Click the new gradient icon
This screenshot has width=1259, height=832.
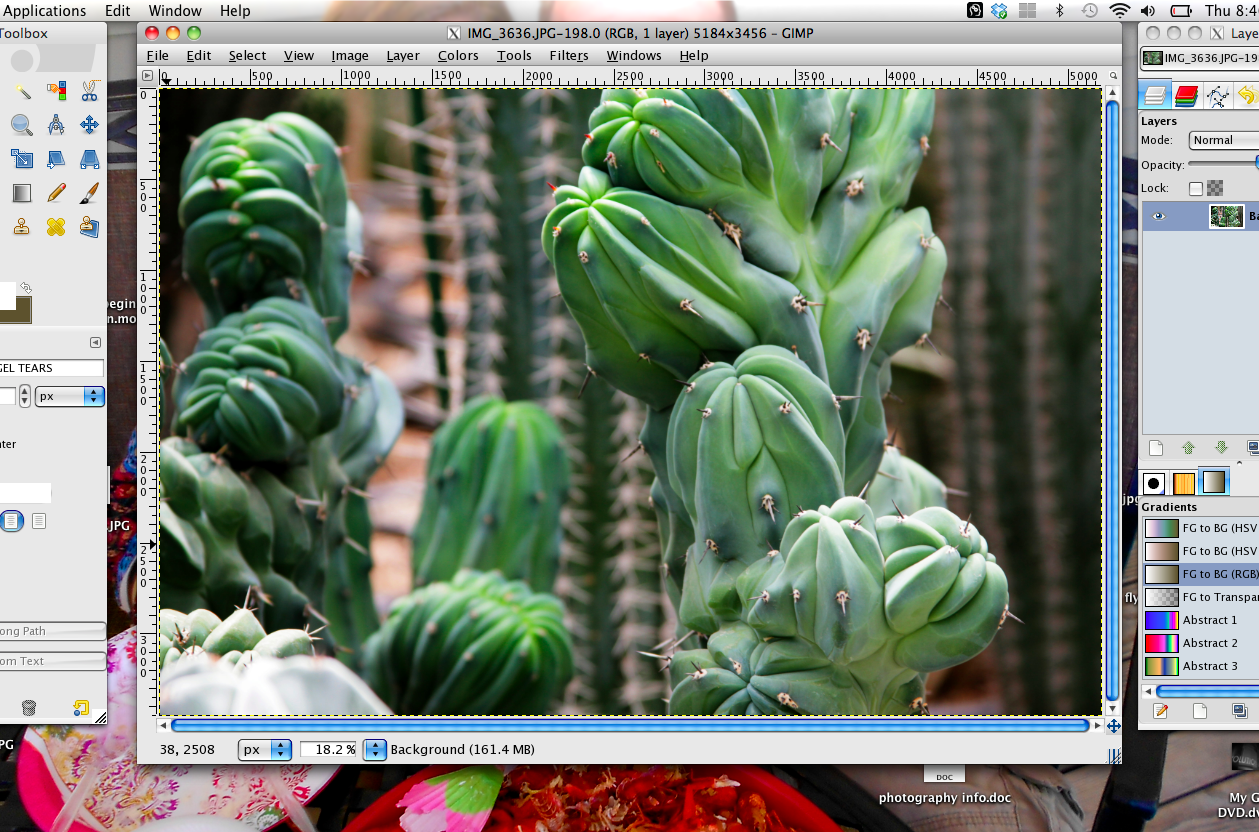tap(1200, 711)
